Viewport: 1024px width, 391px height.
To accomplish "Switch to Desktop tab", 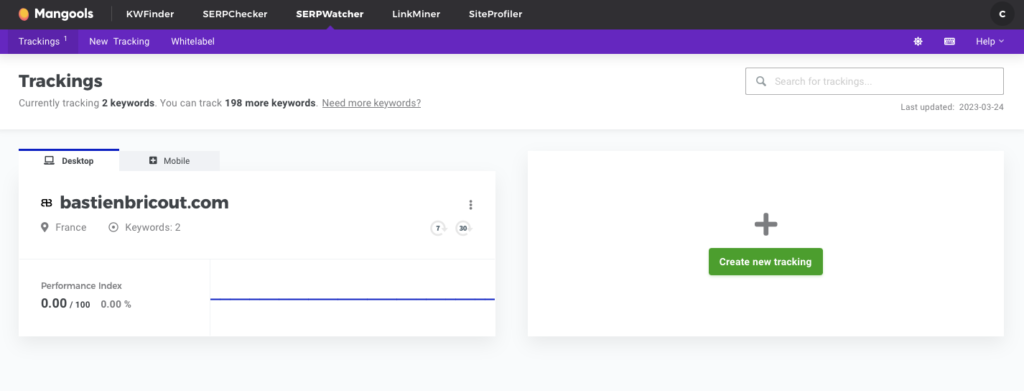I will [x=69, y=161].
